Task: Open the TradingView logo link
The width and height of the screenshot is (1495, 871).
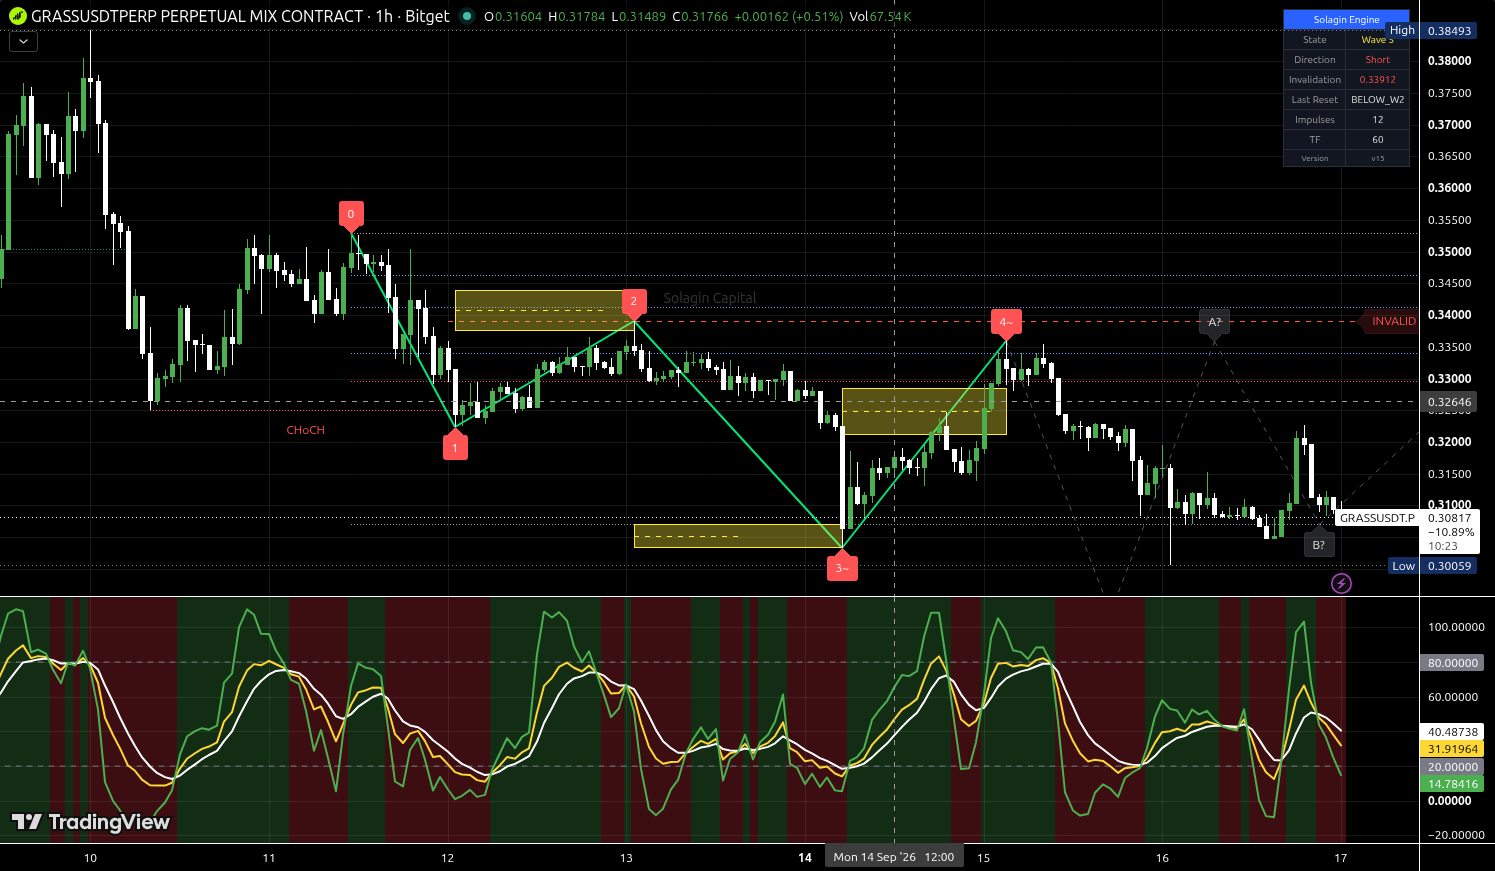Action: coord(91,822)
